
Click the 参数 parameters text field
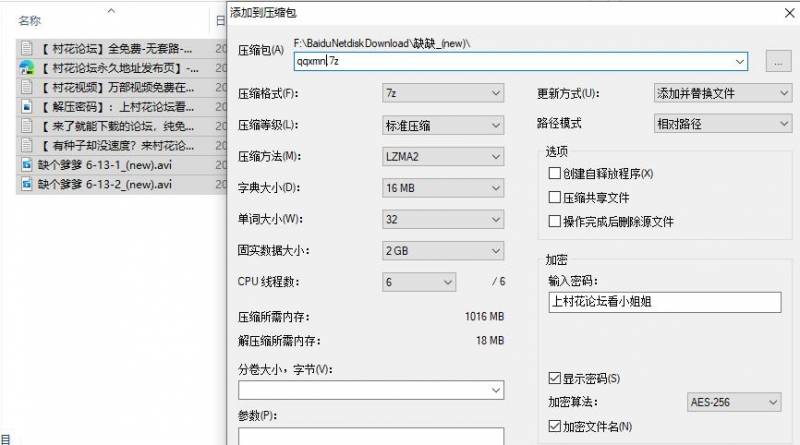[370, 435]
